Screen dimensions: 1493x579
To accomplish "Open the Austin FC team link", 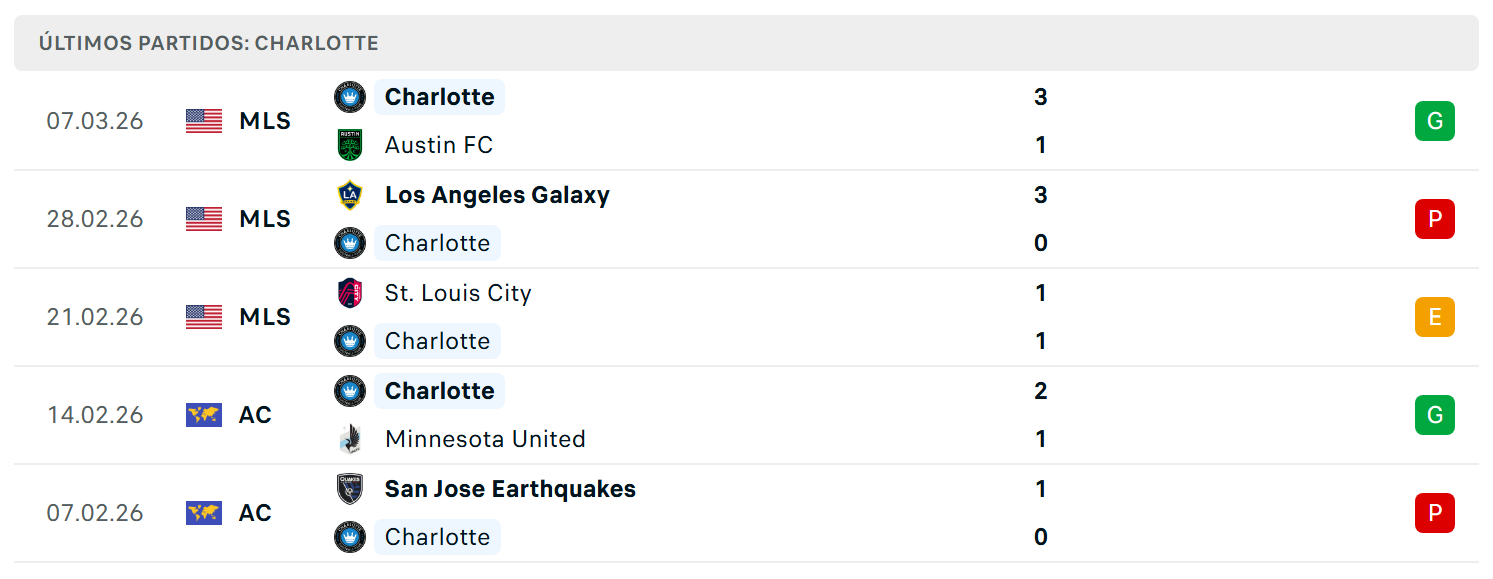I will tap(439, 145).
